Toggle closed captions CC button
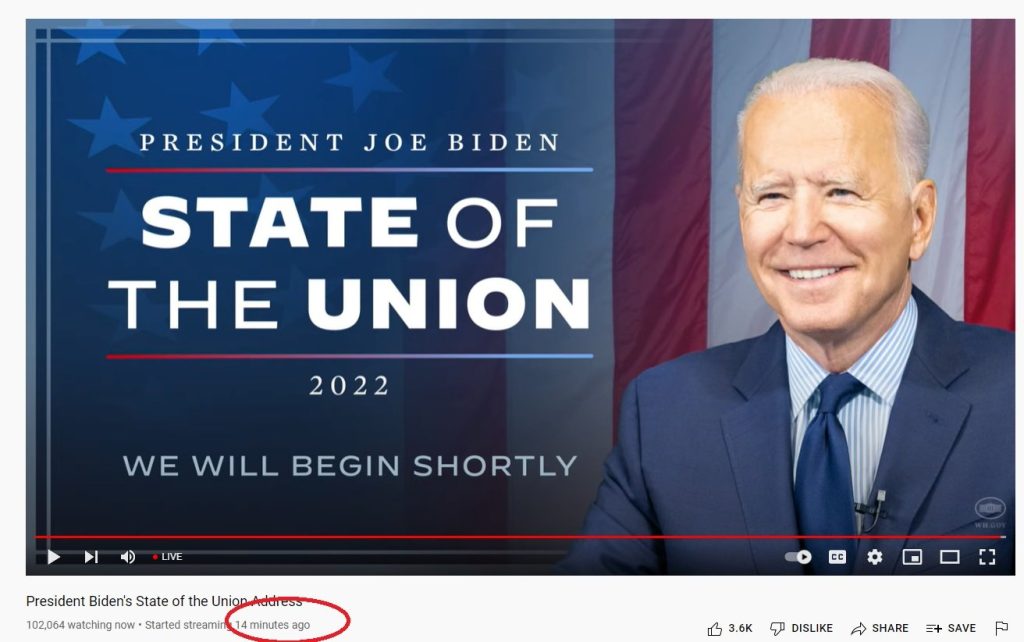The width and height of the screenshot is (1024, 642). [837, 556]
